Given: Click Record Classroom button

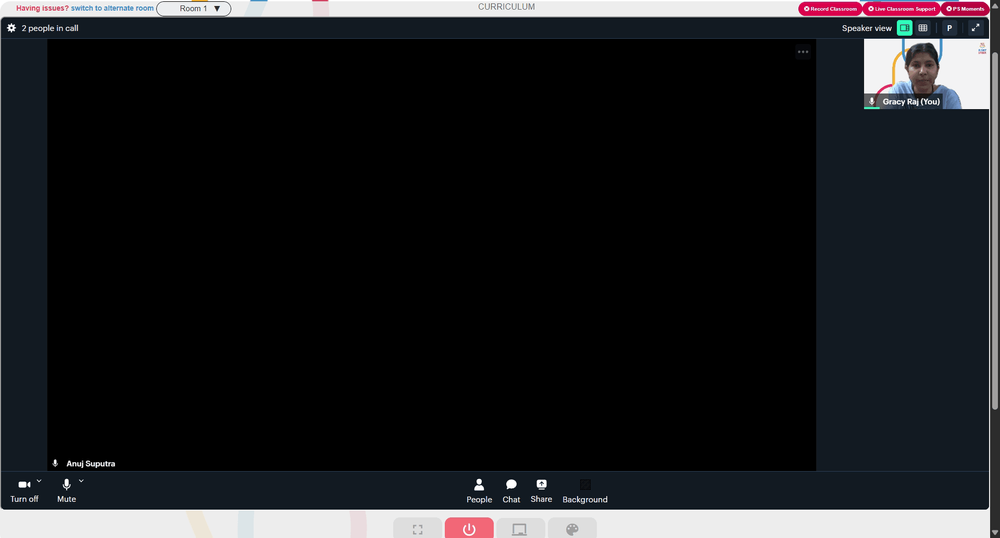Looking at the screenshot, I should [x=830, y=9].
